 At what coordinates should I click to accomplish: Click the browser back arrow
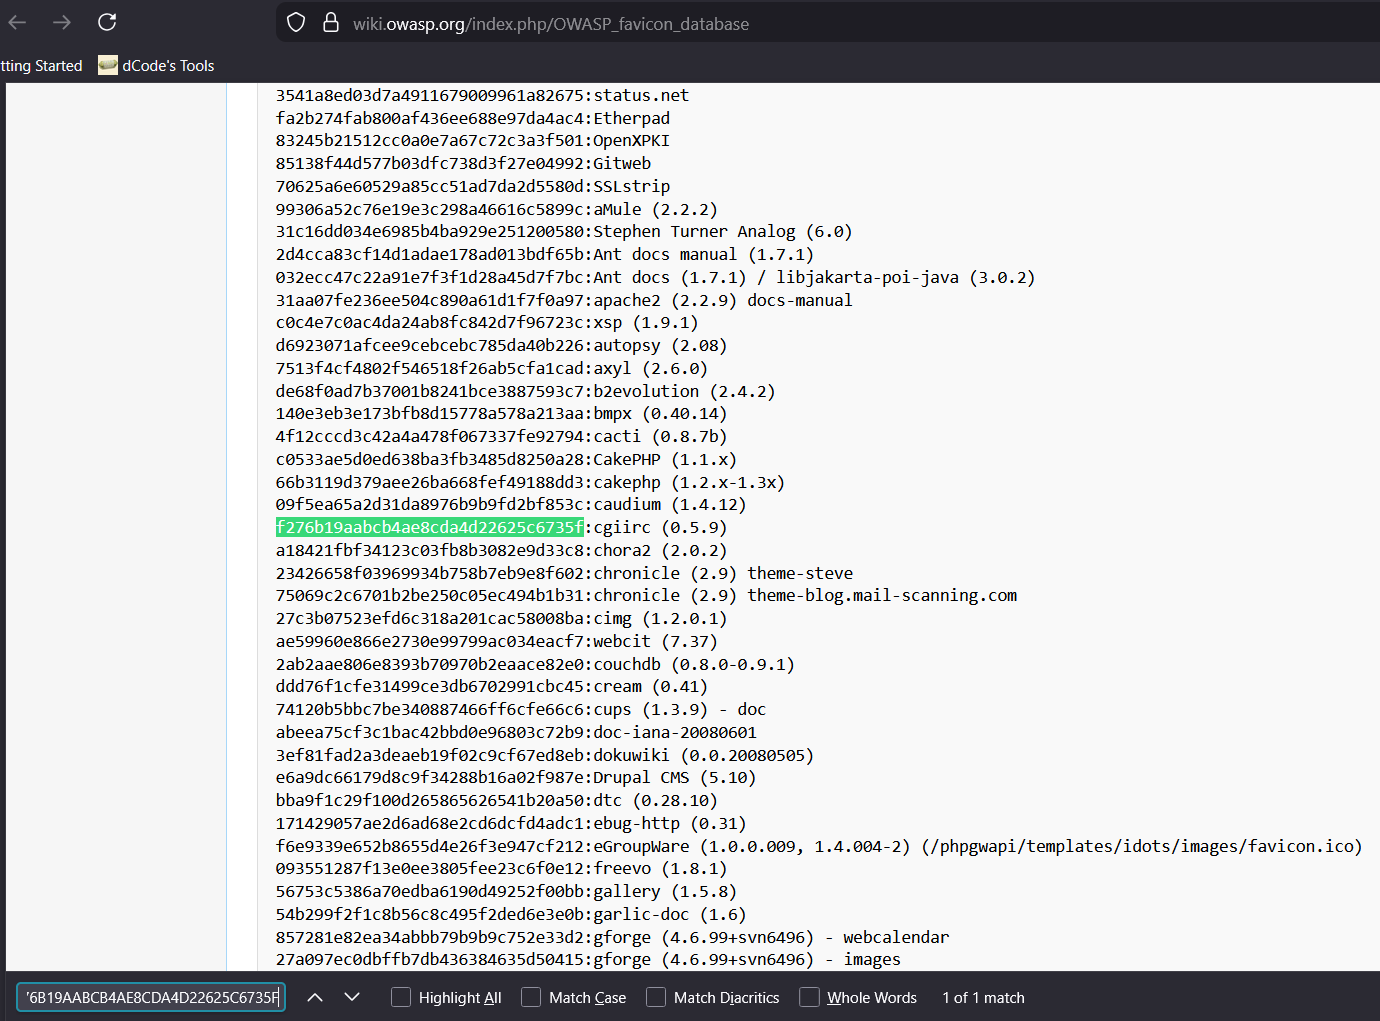point(17,22)
